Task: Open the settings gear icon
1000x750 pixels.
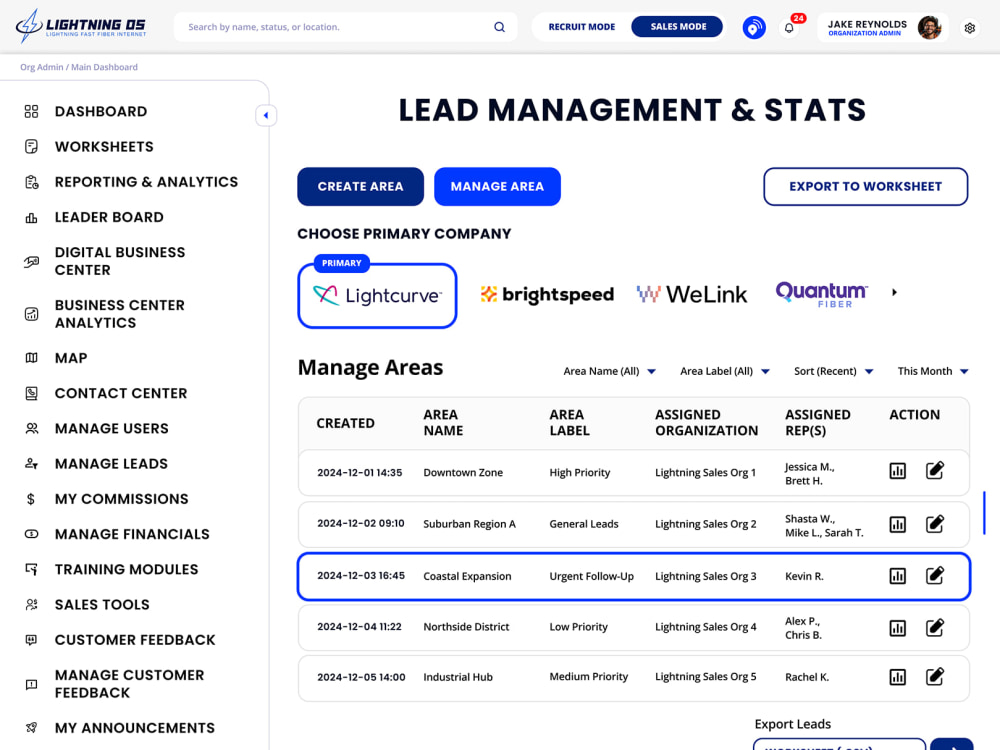Action: click(969, 28)
